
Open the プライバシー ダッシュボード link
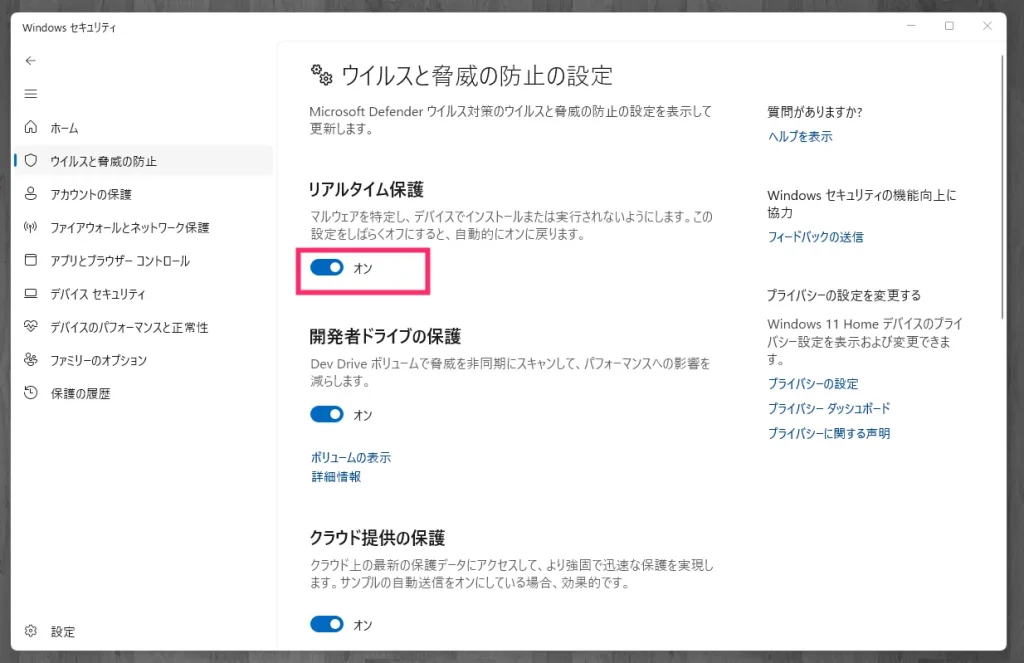[x=829, y=408]
